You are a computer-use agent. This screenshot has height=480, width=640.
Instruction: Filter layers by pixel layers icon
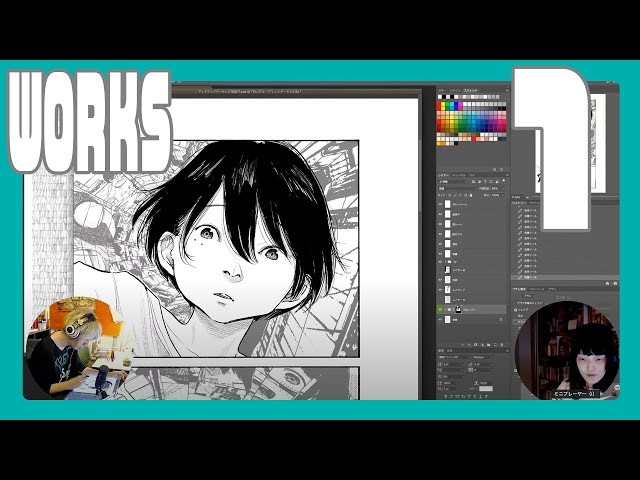point(473,181)
